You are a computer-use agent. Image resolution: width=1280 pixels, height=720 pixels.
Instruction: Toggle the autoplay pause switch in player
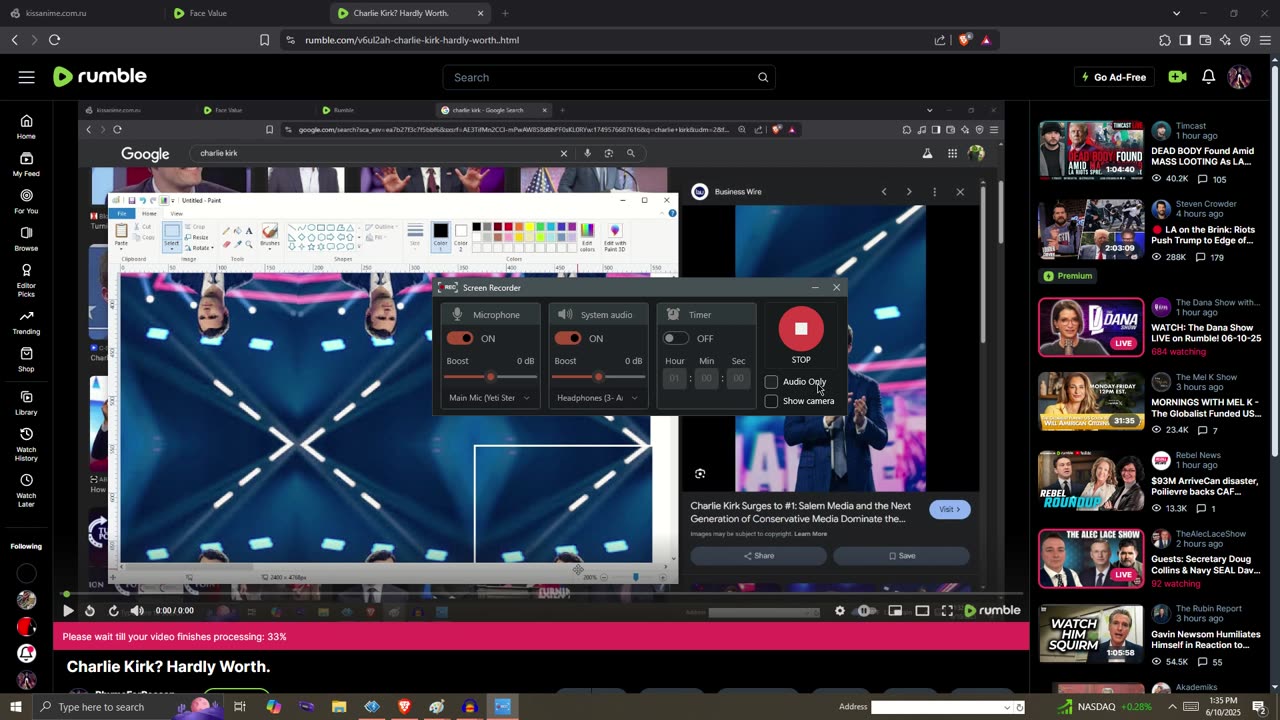click(x=865, y=611)
